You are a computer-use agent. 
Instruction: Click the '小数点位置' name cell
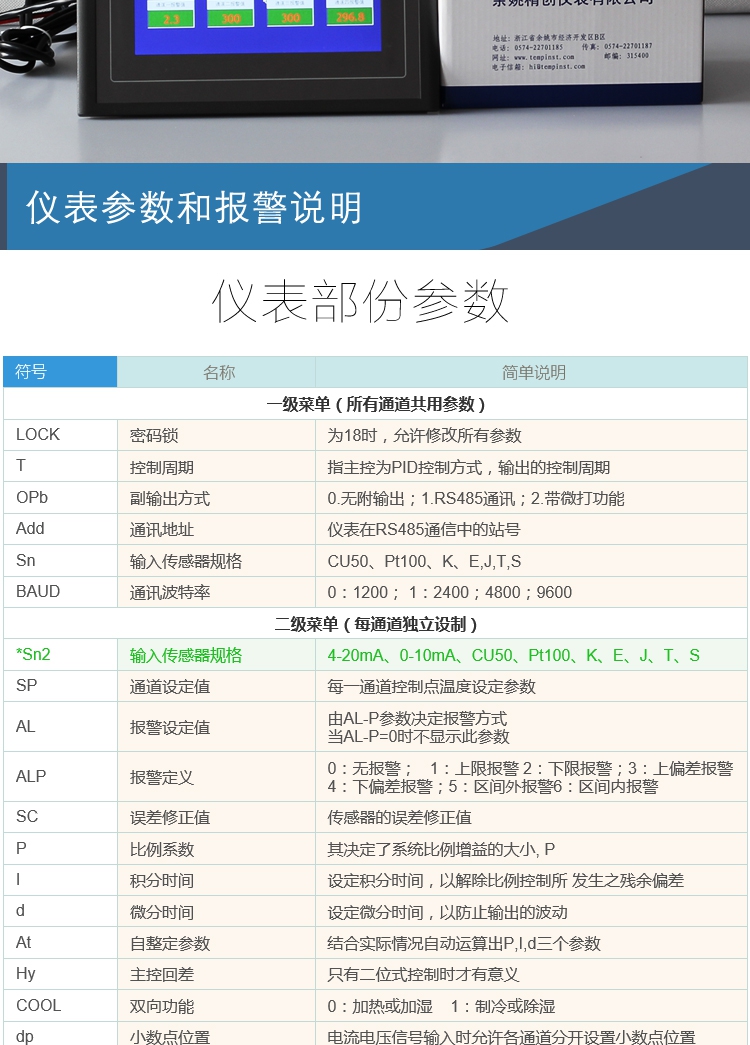point(216,1034)
